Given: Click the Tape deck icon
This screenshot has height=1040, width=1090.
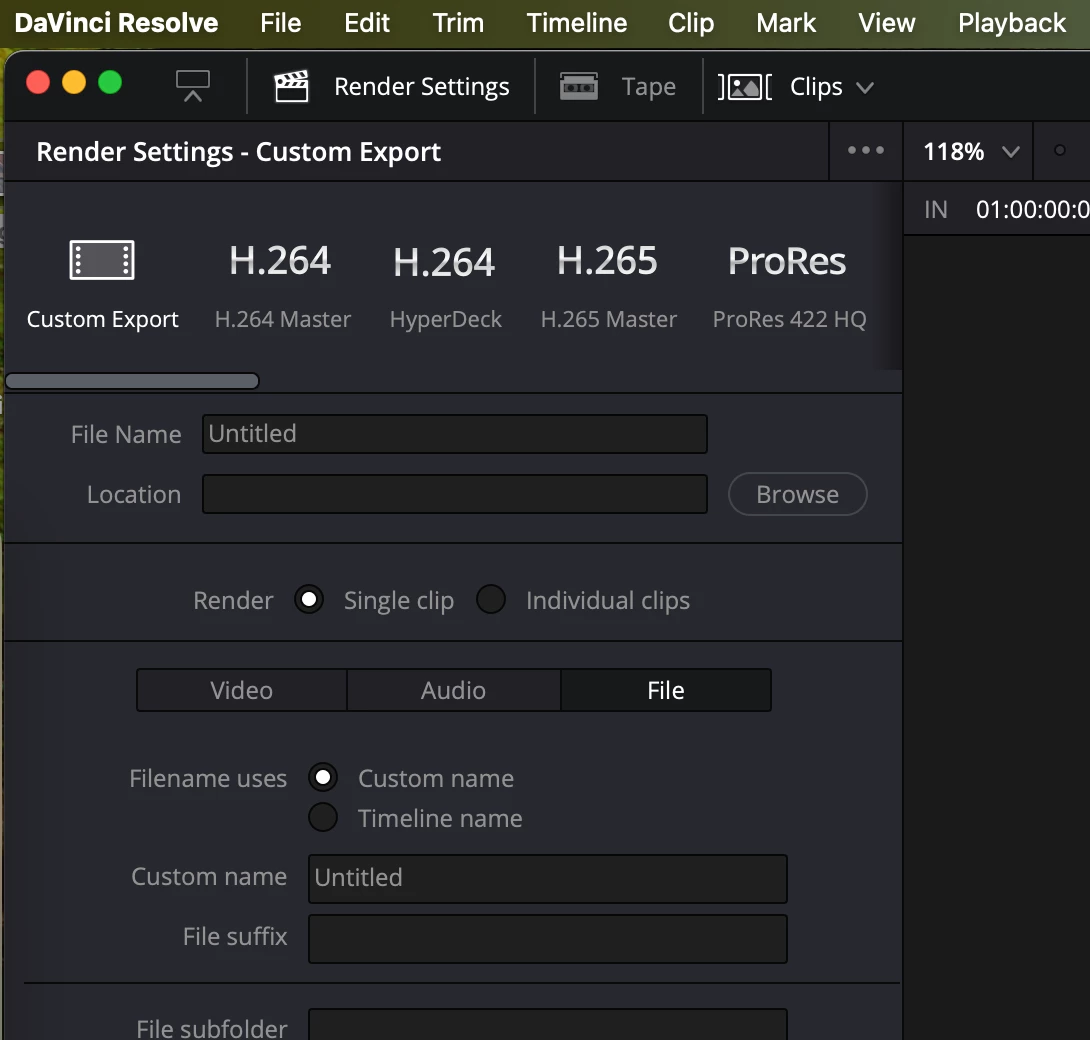Looking at the screenshot, I should click(579, 87).
